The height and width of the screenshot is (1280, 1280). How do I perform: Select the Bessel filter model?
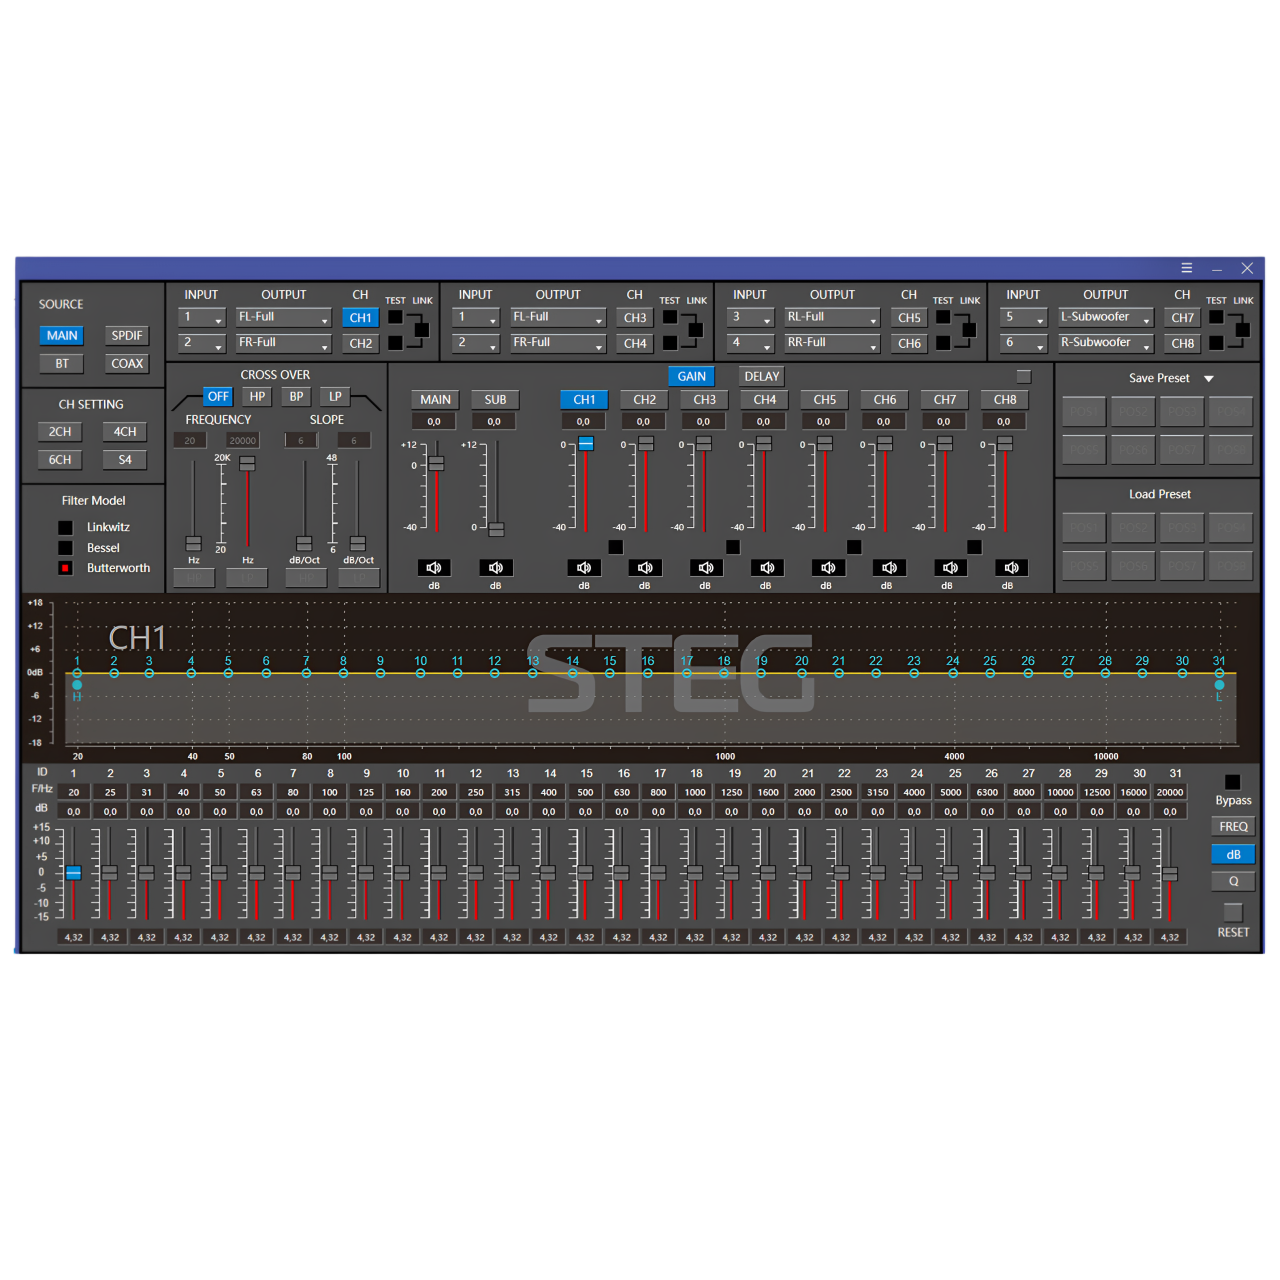65,548
